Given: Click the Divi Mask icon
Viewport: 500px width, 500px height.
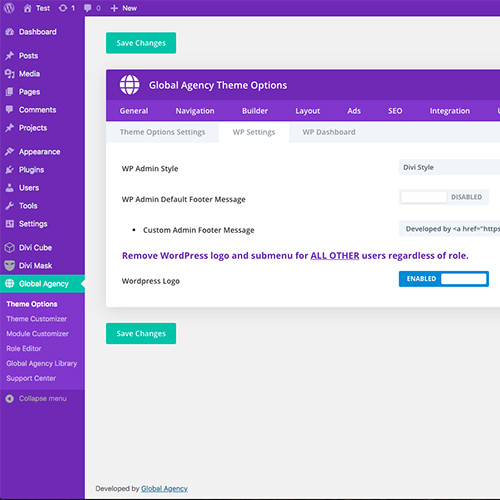Looking at the screenshot, I should click(x=10, y=266).
